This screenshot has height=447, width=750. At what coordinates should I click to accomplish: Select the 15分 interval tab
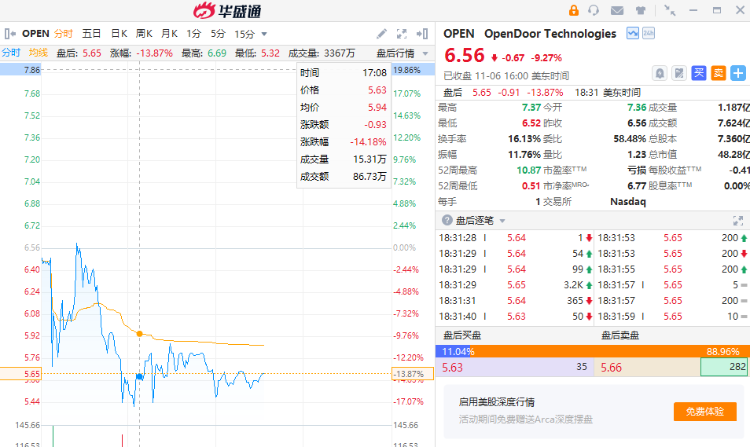244,34
